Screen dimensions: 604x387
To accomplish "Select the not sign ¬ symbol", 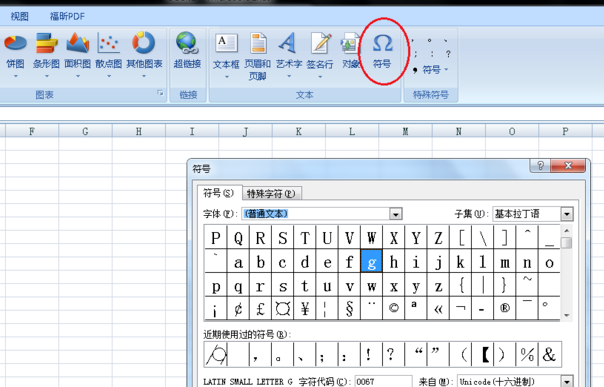I will (x=460, y=308).
